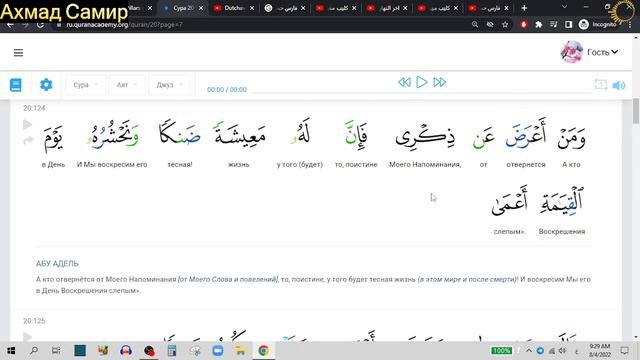
Task: Open Windows taskbar search
Action: click(34, 351)
